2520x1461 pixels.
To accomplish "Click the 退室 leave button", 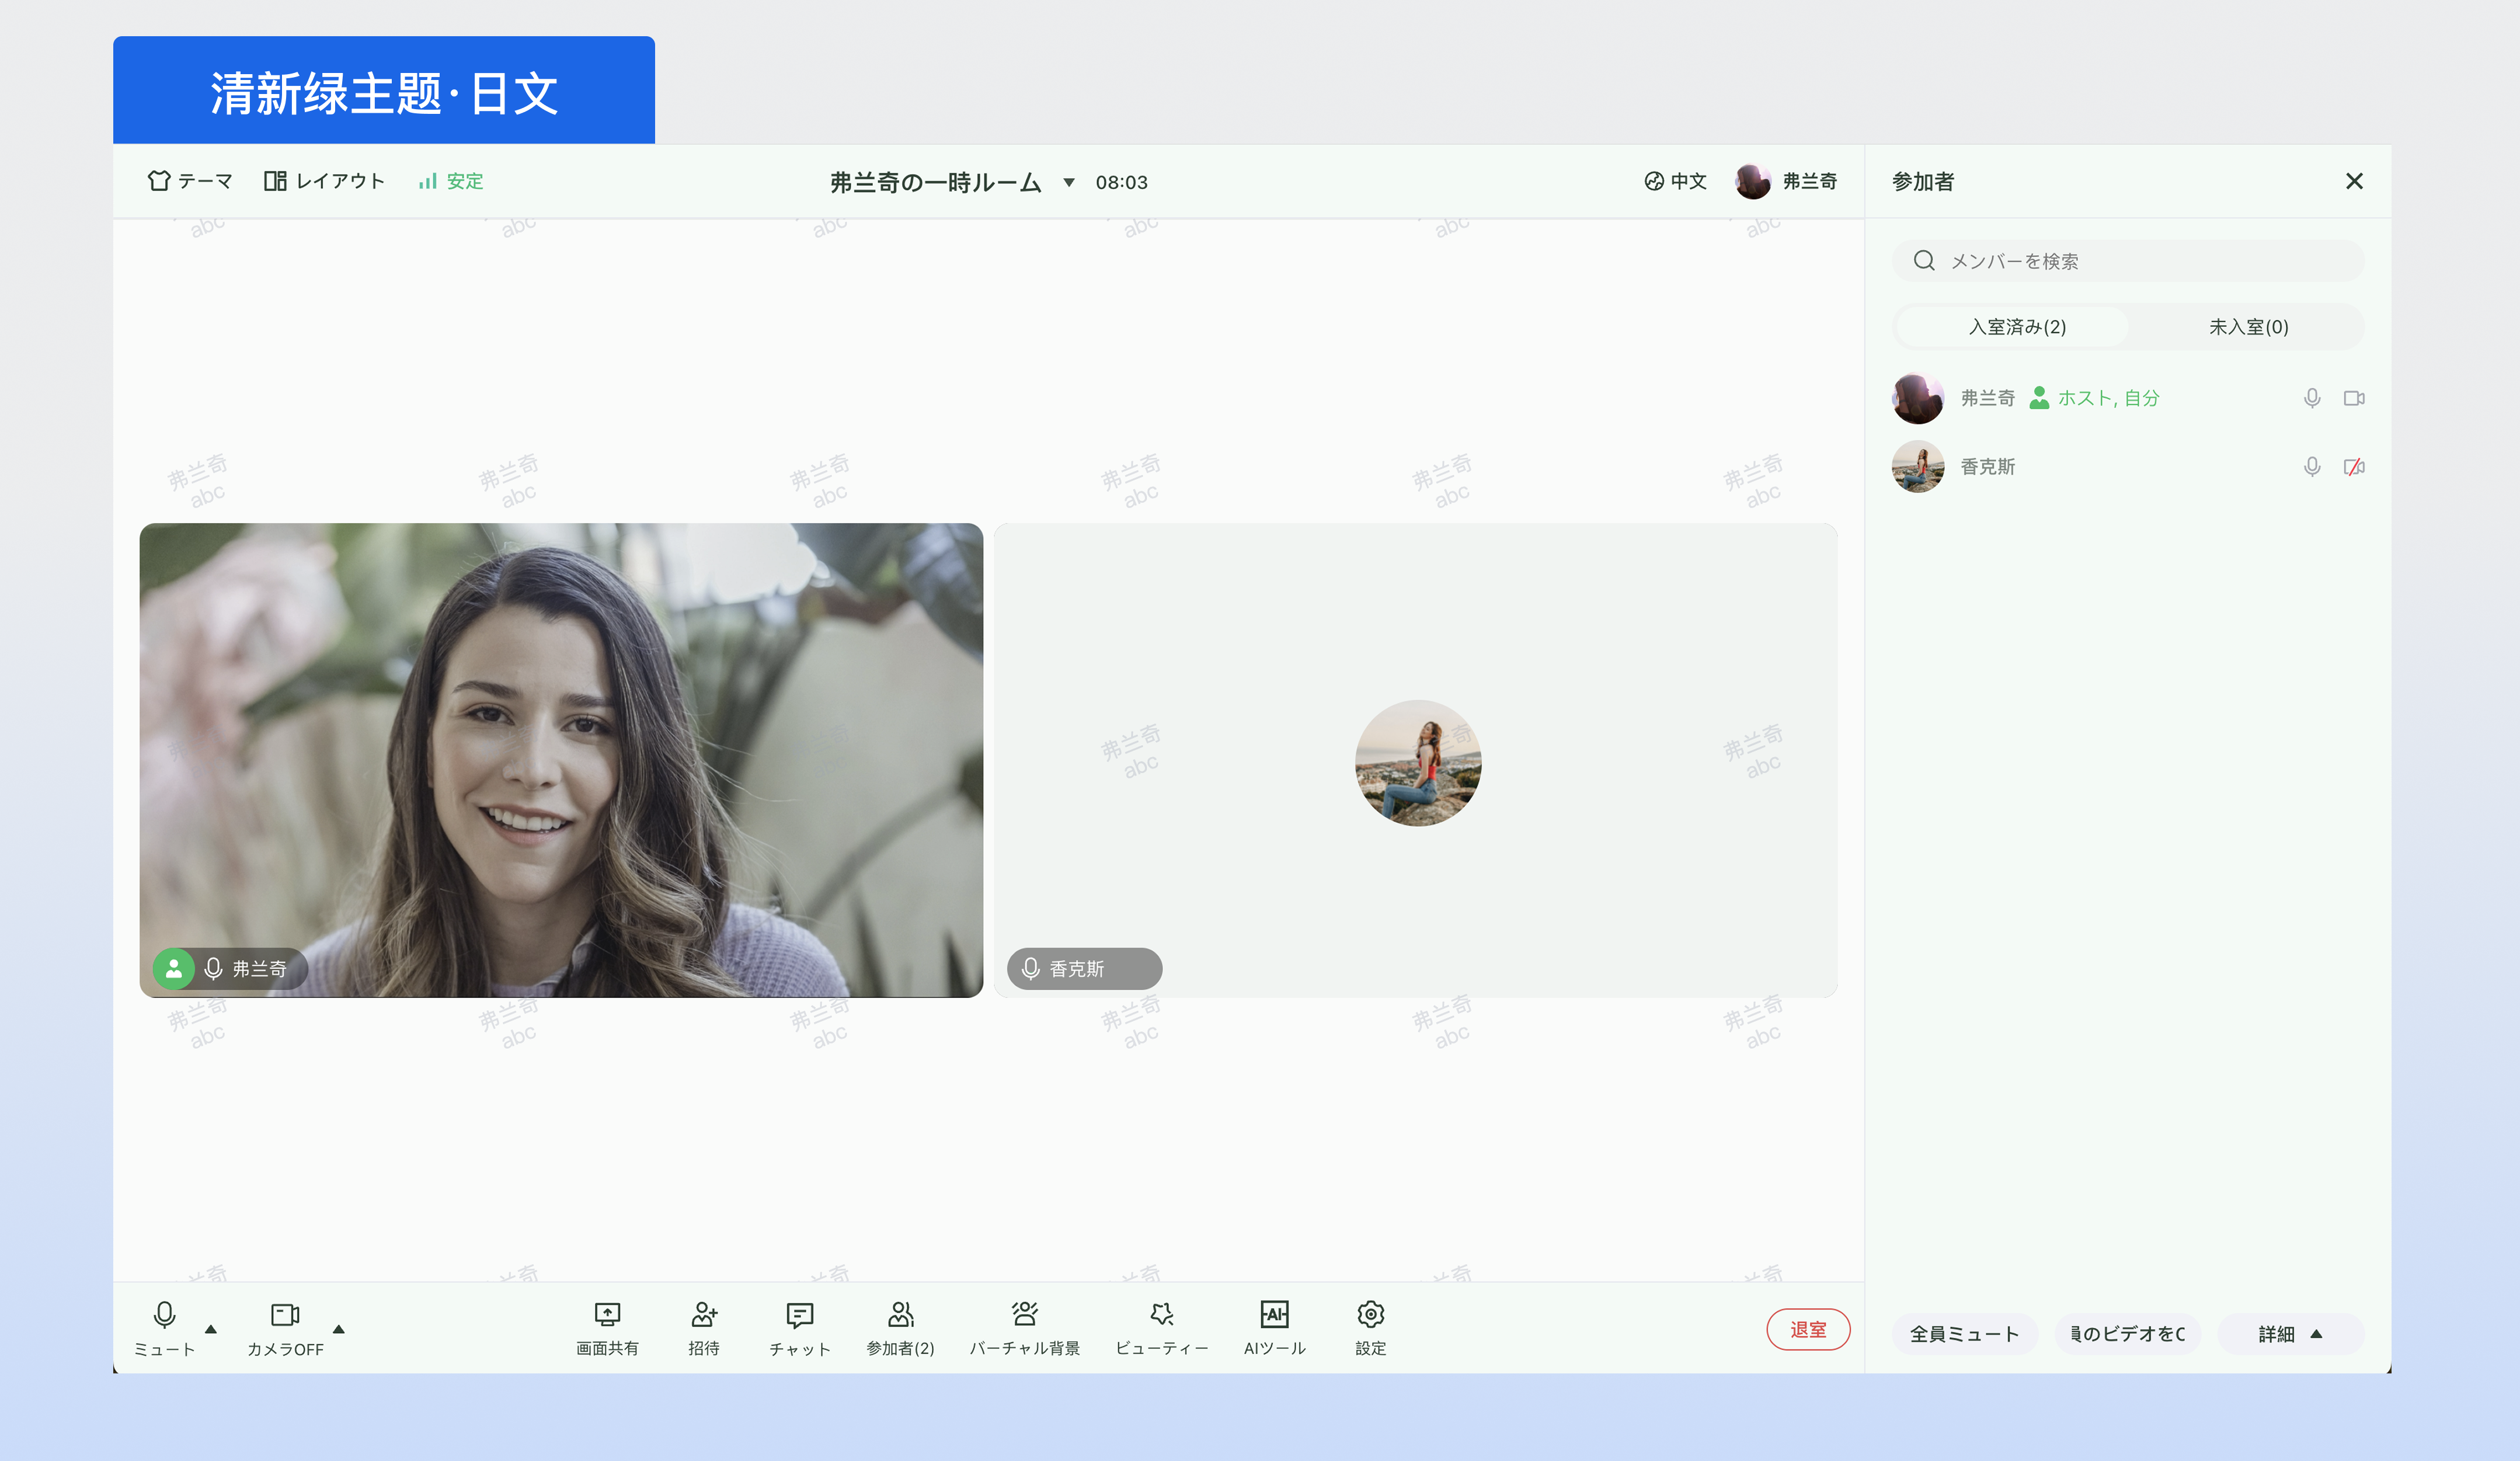I will click(x=1807, y=1330).
